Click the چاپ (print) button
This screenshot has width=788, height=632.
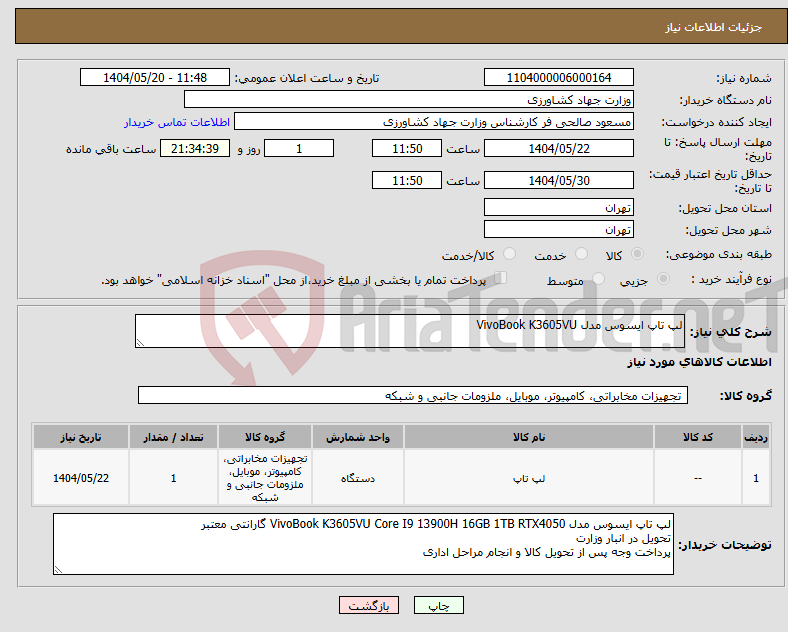click(x=438, y=606)
